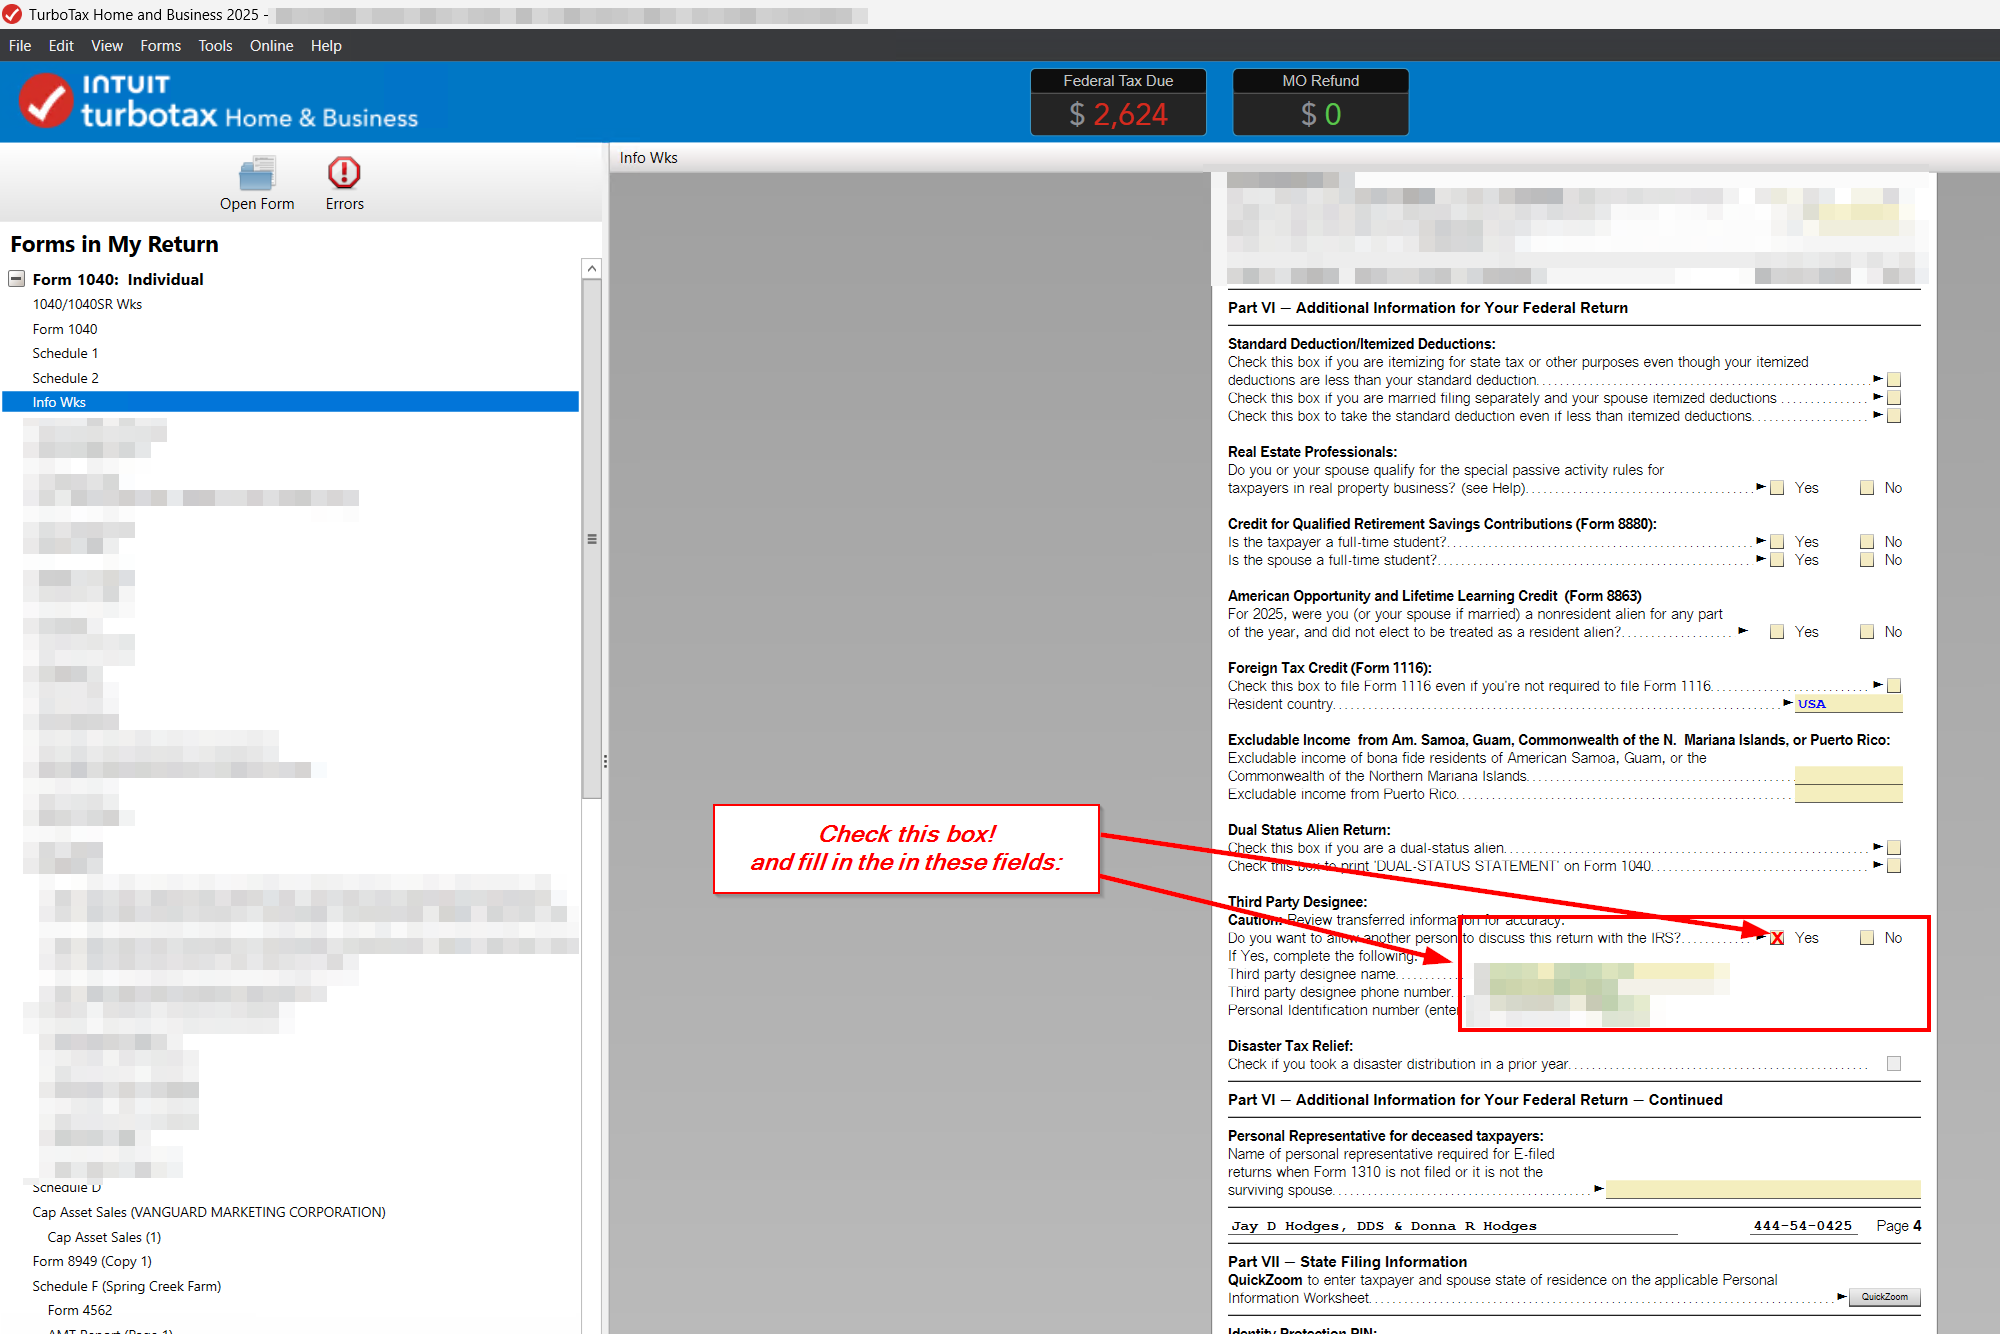Click the Resident country USA field
This screenshot has height=1334, width=2000.
click(x=1849, y=704)
